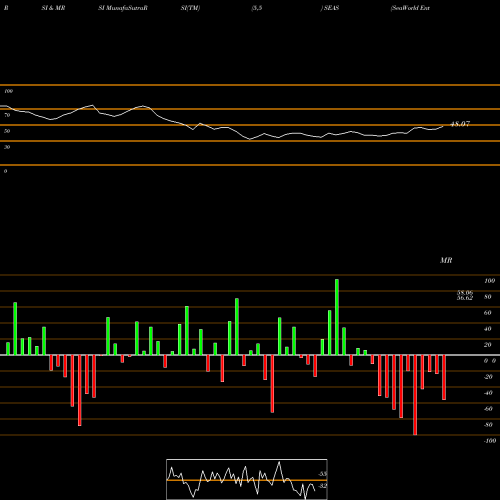Image resolution: width=500 pixels, height=500 pixels.
Task: Click the MR value '58.06'
Action: coord(465,292)
